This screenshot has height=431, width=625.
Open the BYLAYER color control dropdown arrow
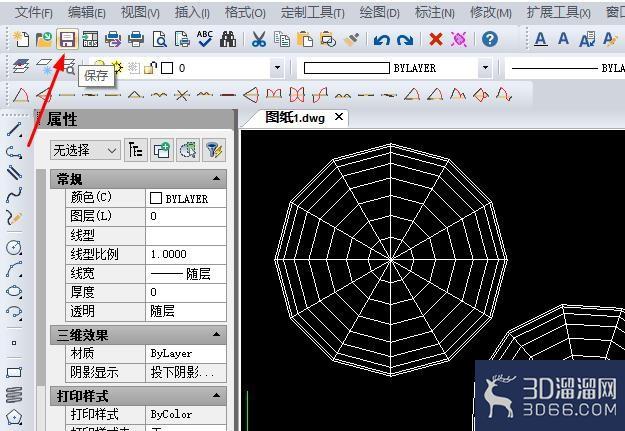485,67
